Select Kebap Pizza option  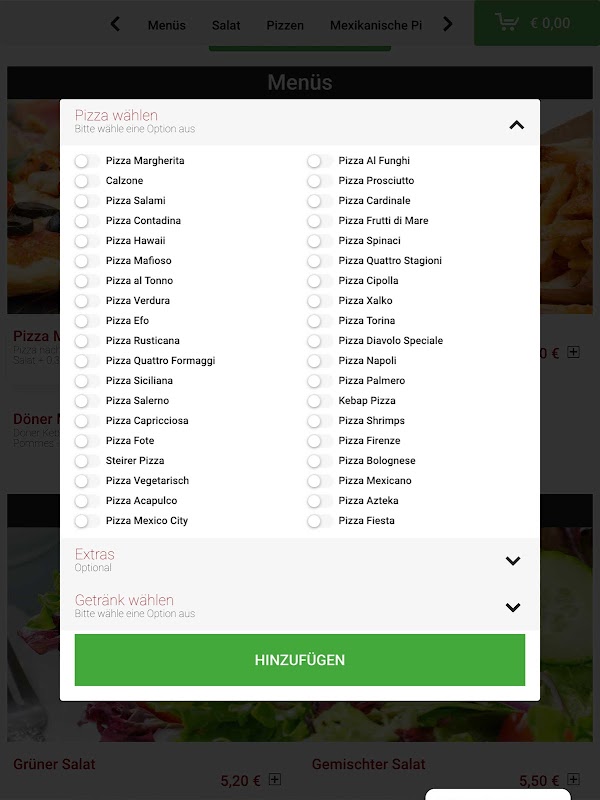(320, 401)
